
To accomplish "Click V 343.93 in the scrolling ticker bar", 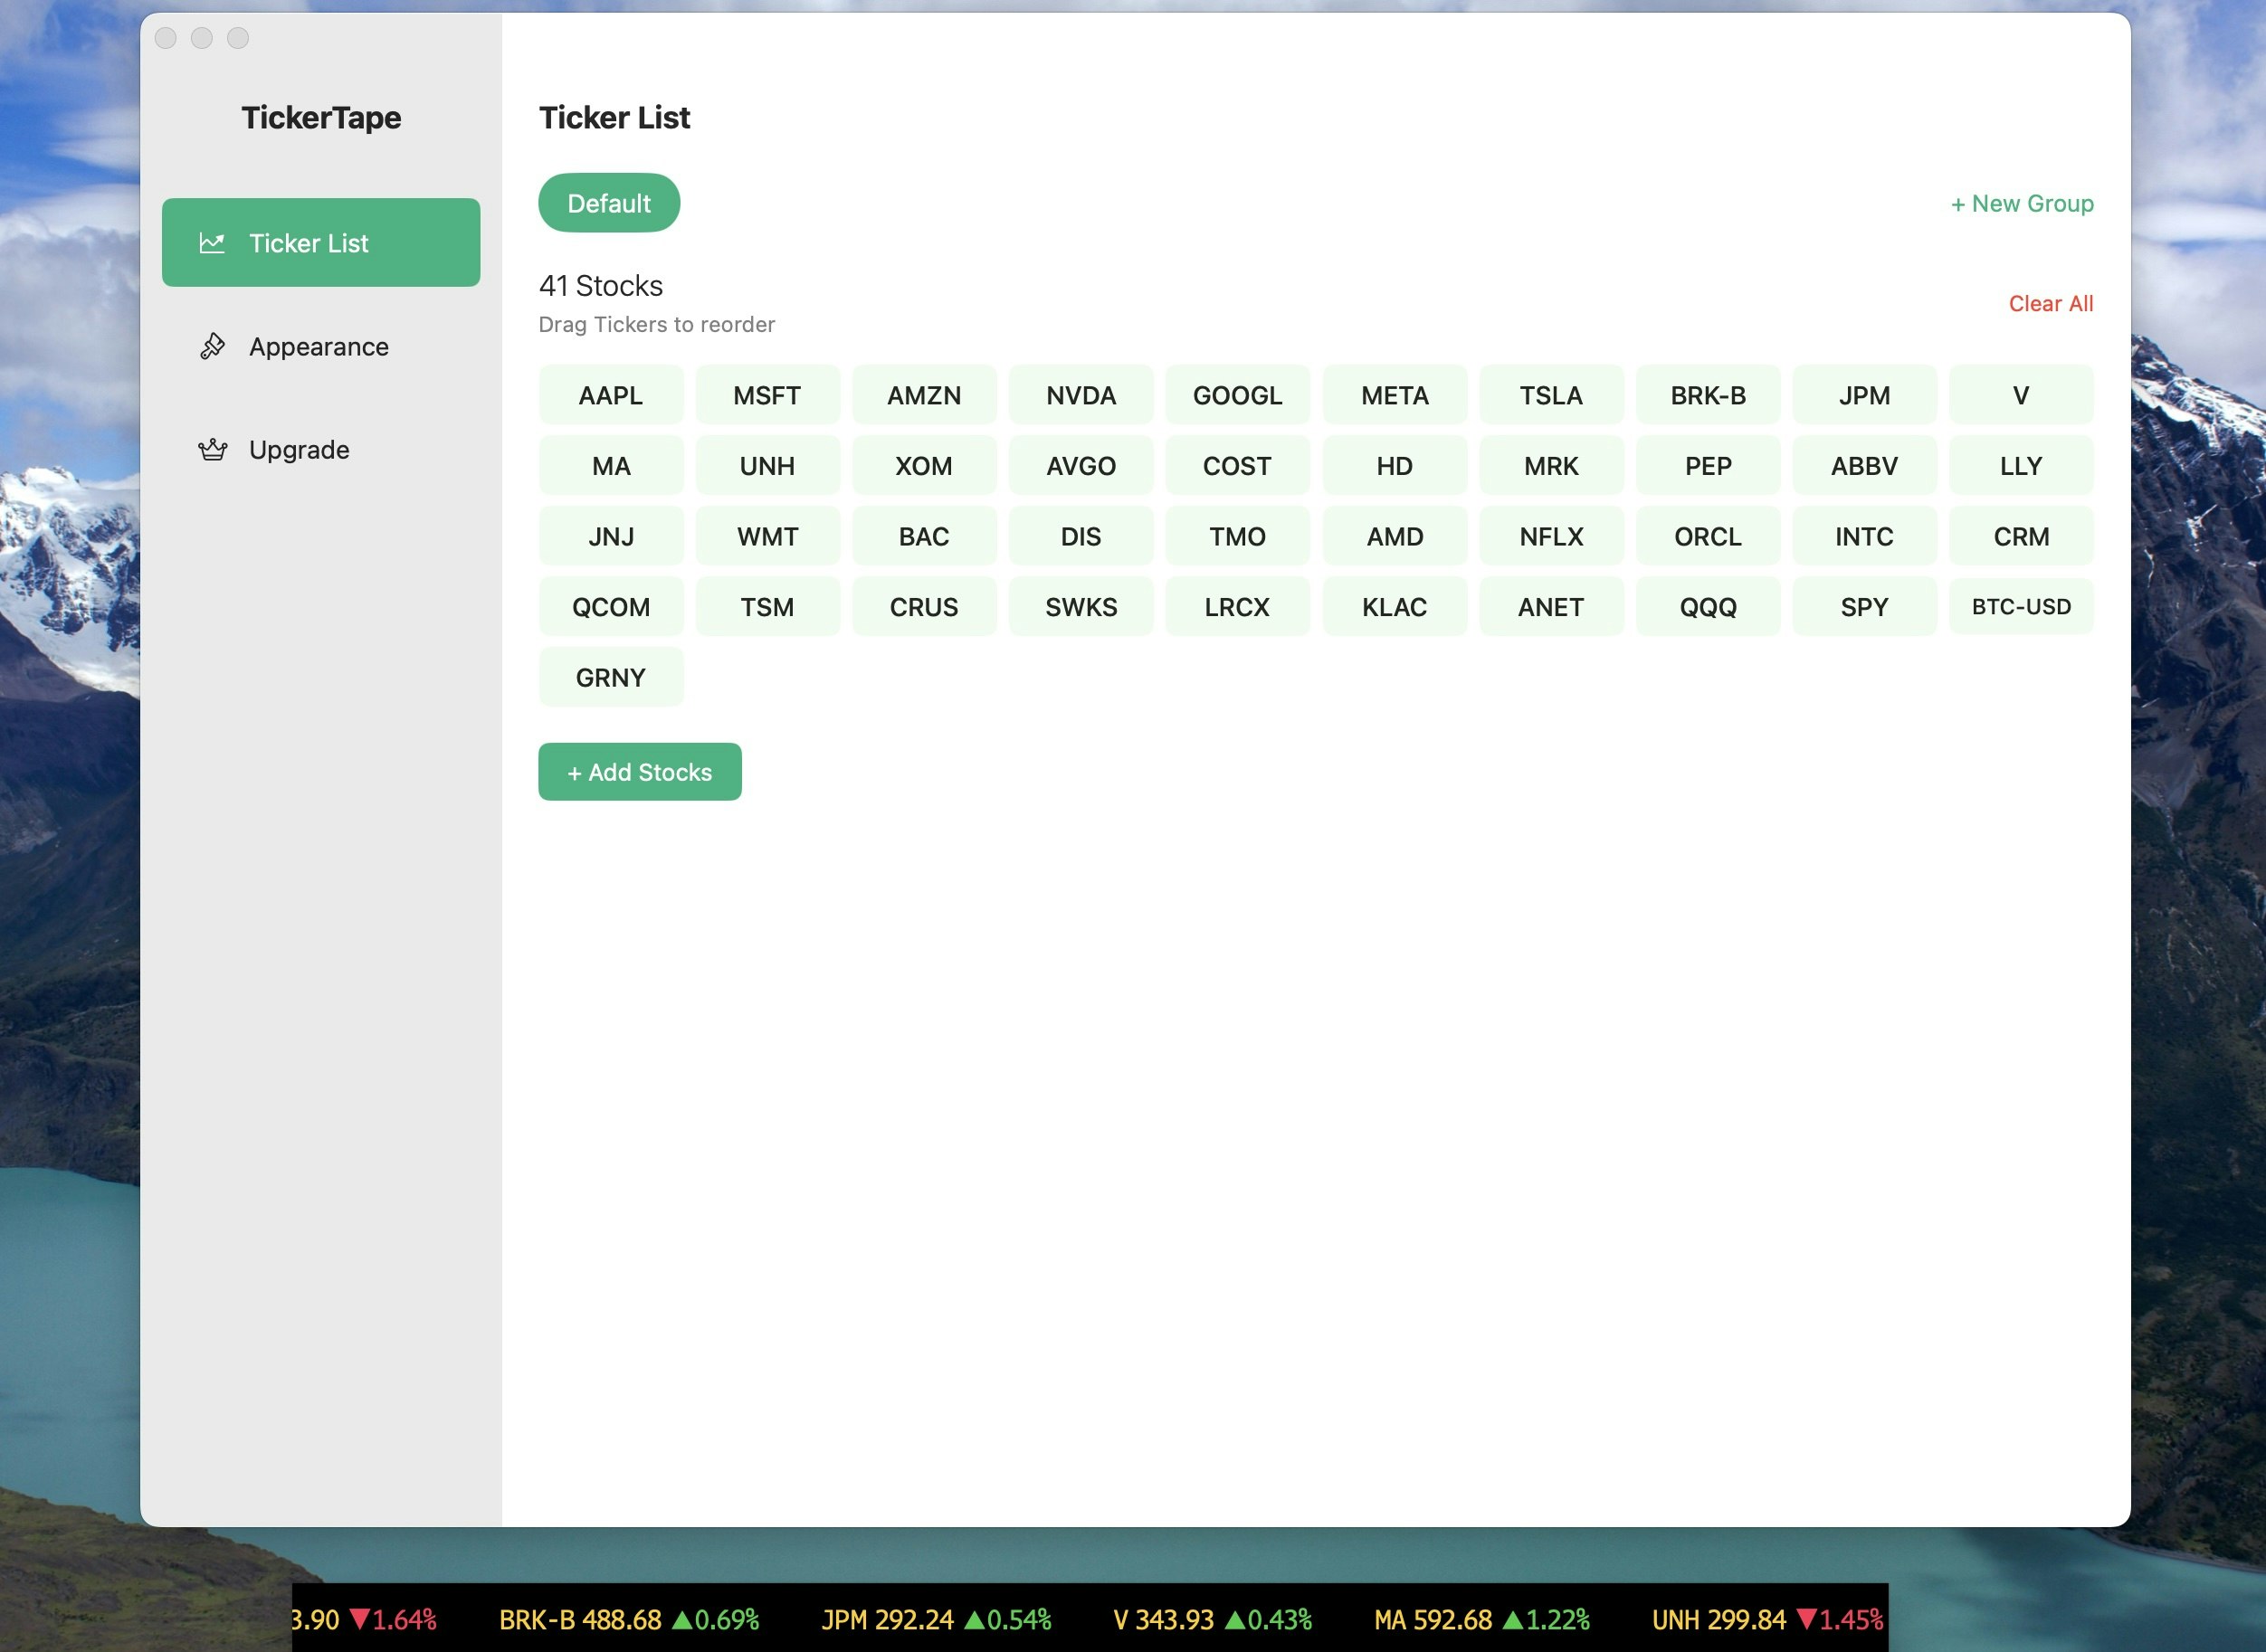I will tap(1163, 1619).
